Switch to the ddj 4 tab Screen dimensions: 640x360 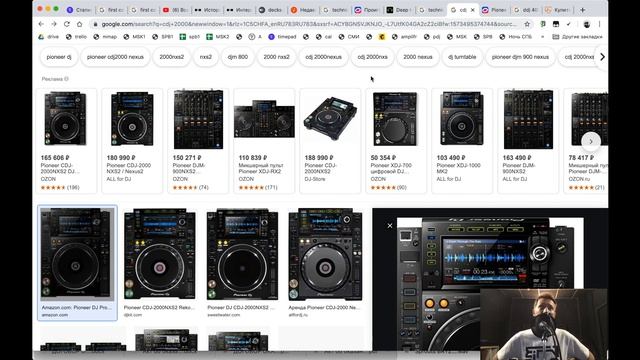pyautogui.click(x=527, y=9)
